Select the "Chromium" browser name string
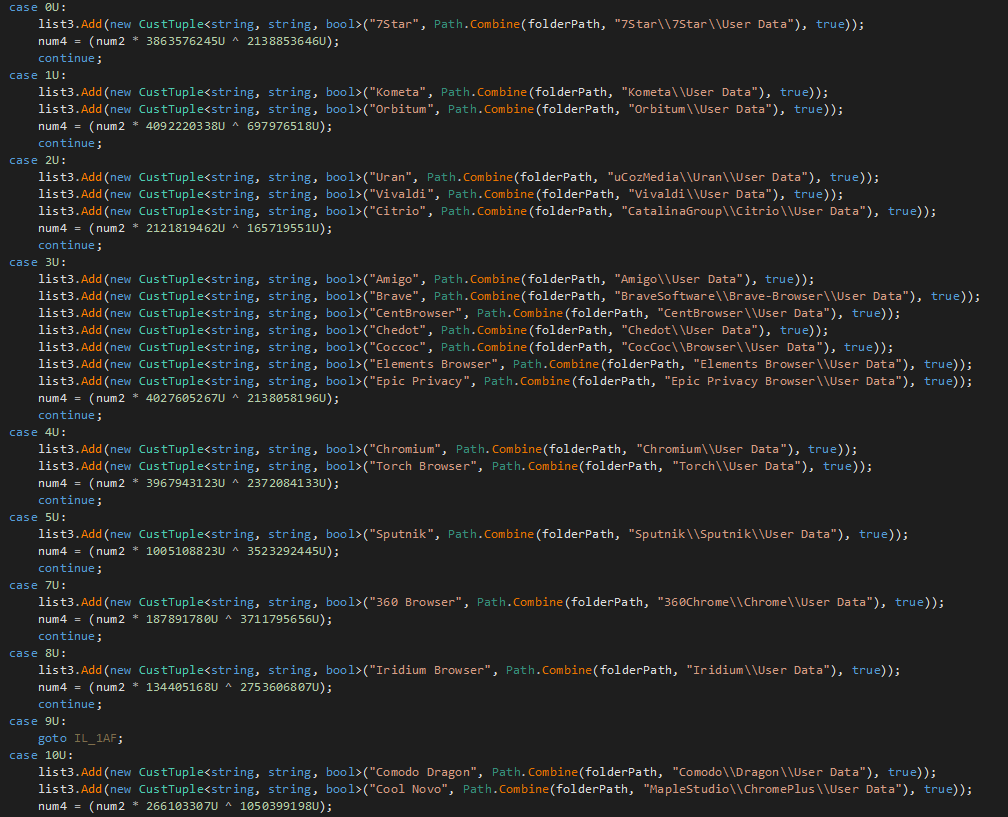Viewport: 1008px width, 817px height. 404,449
